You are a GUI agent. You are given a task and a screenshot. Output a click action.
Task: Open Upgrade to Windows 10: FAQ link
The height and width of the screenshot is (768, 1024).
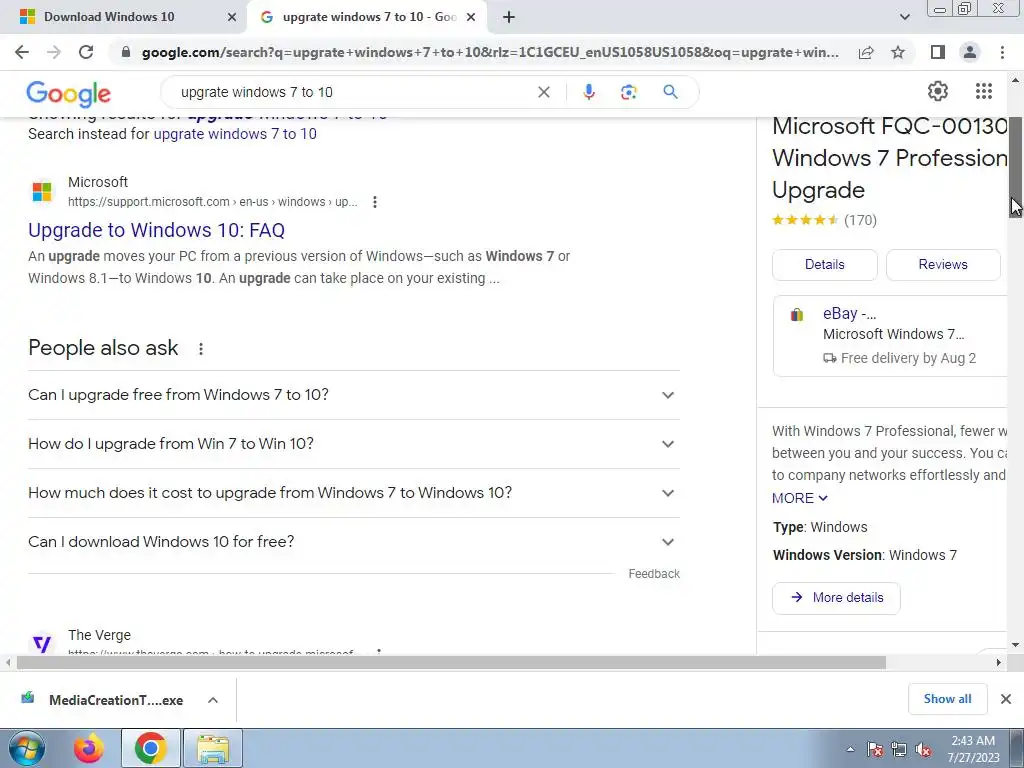(157, 230)
